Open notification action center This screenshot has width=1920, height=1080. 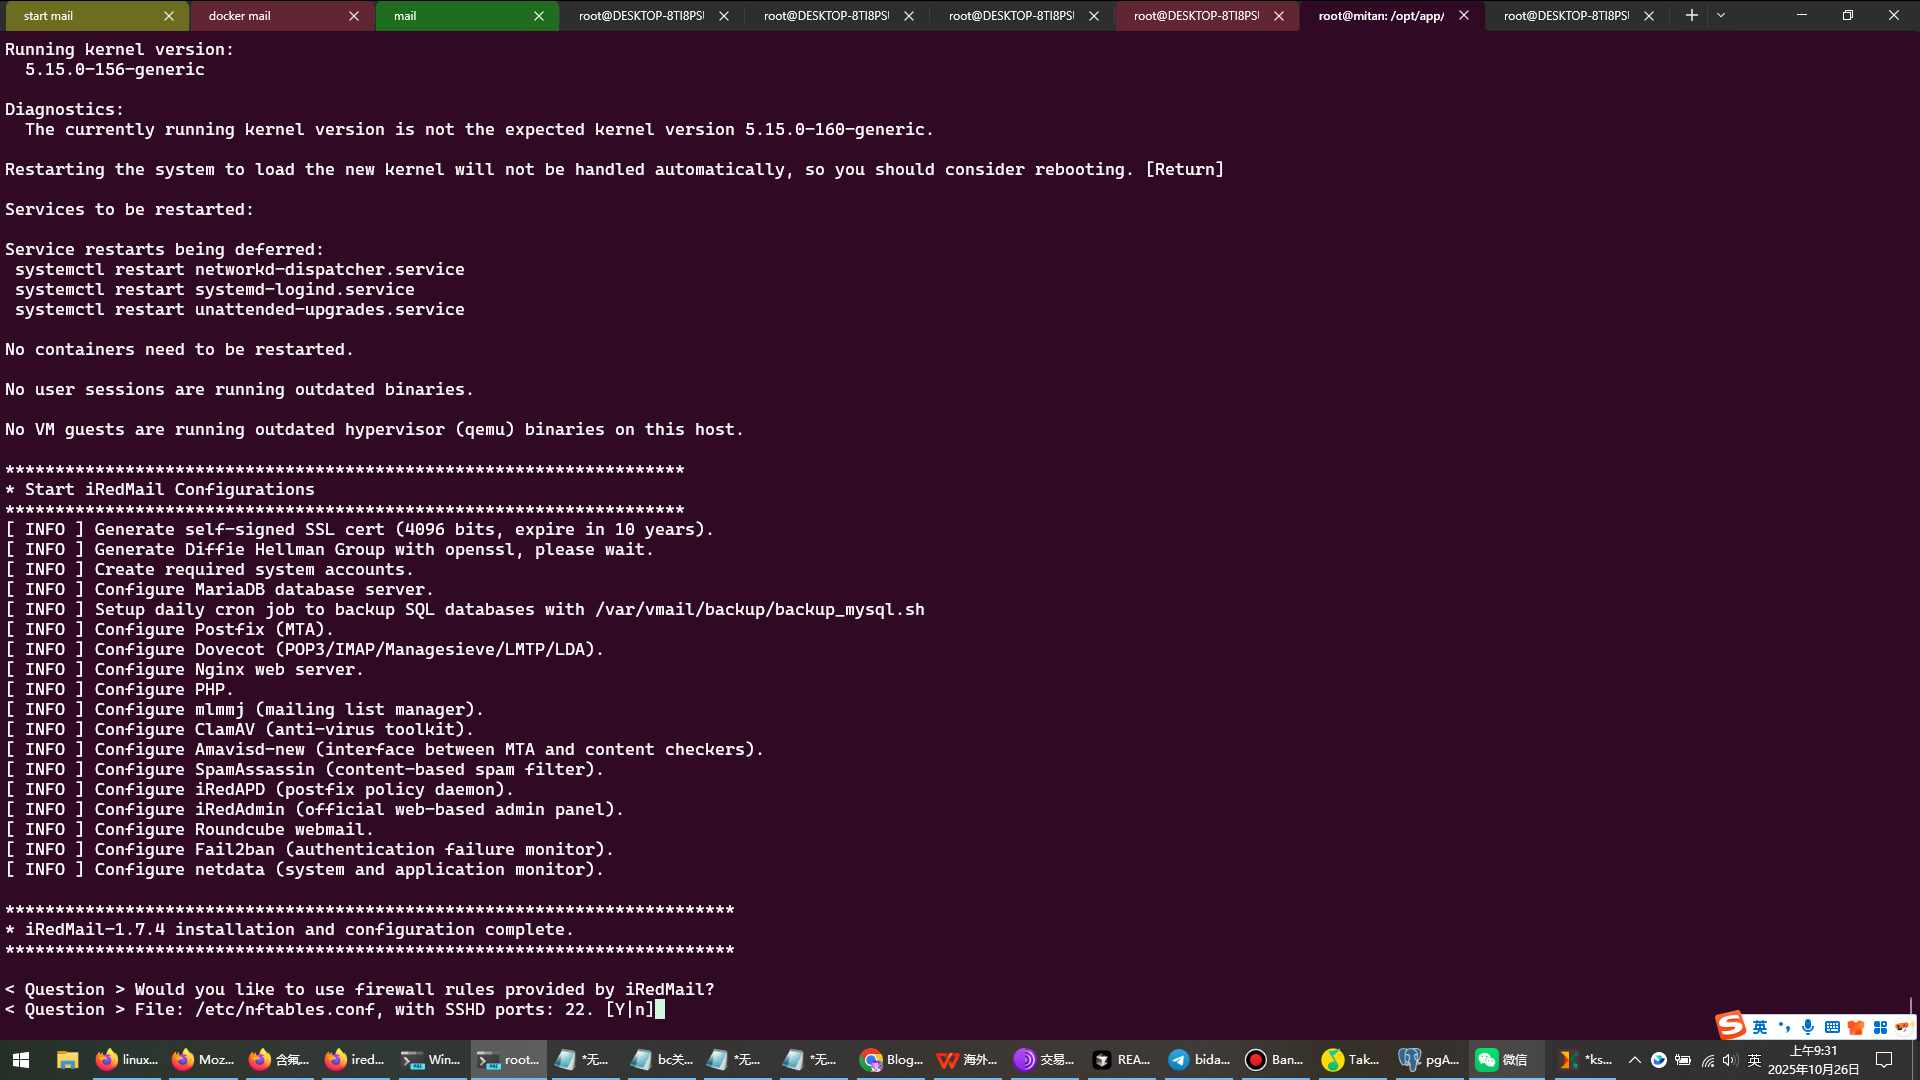pyautogui.click(x=1884, y=1060)
